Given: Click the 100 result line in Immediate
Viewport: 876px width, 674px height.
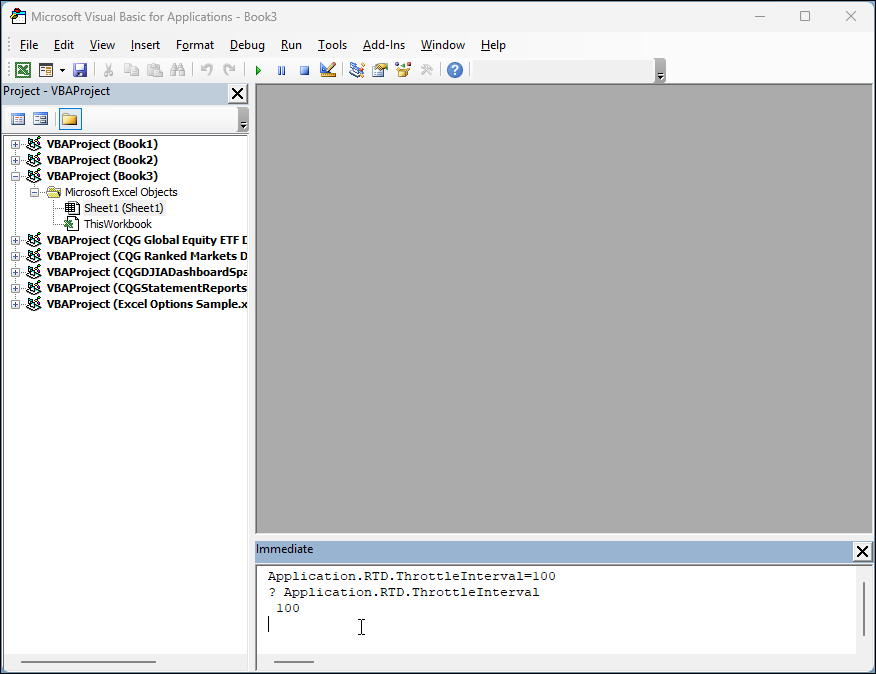Looking at the screenshot, I should [288, 608].
